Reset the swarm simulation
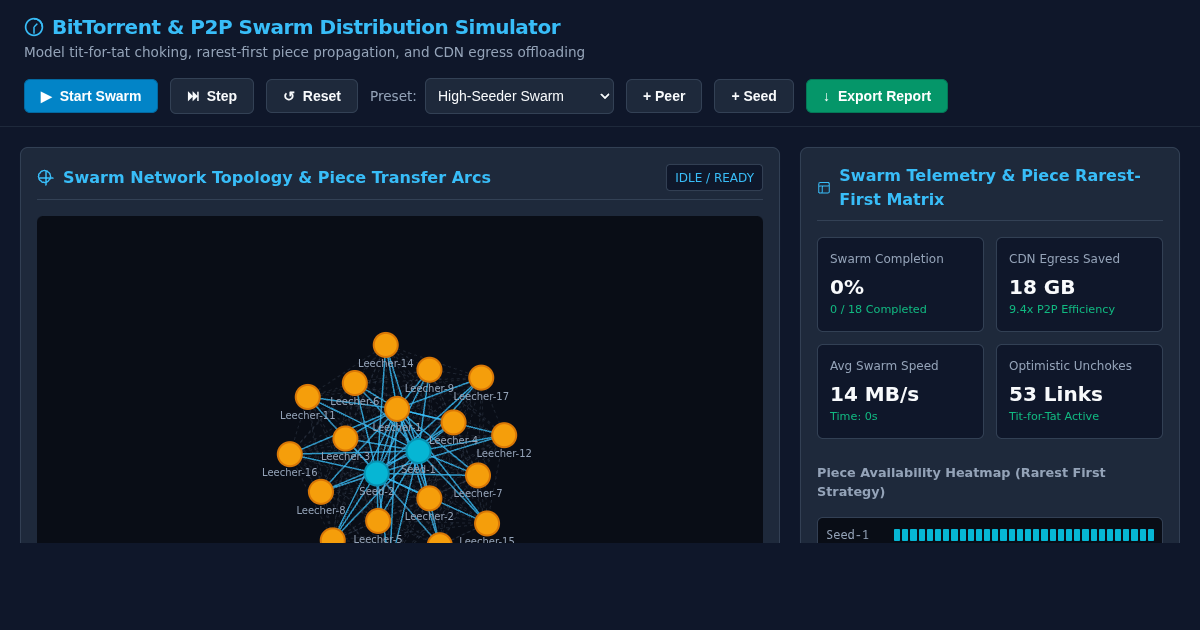 (312, 96)
